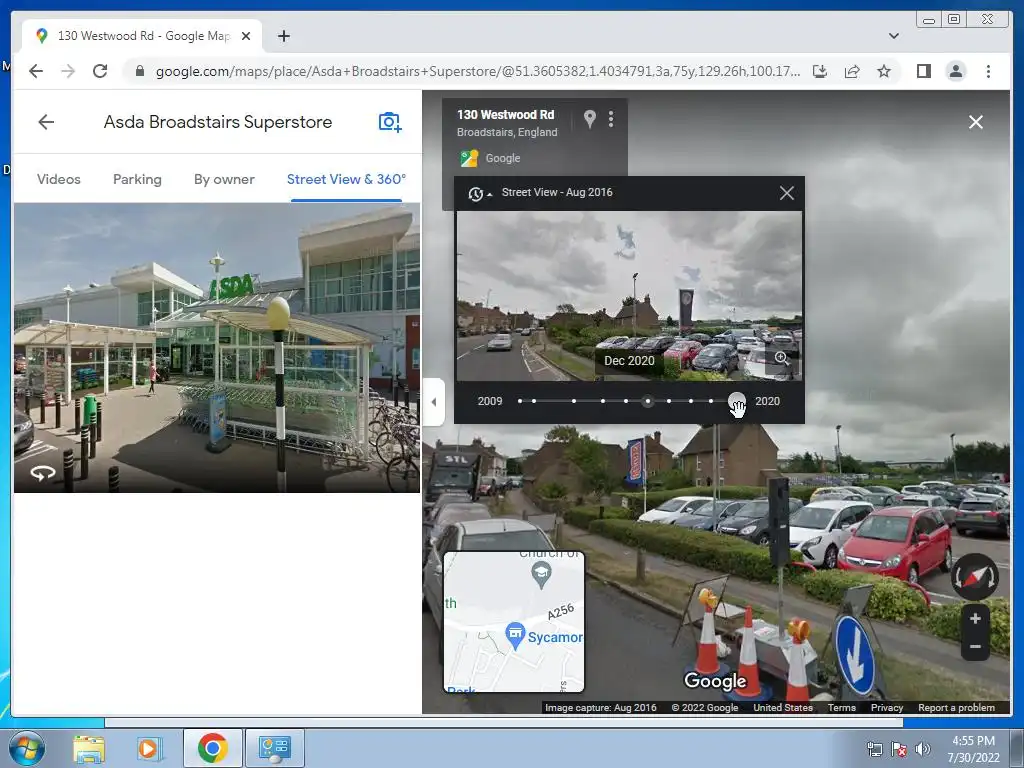The width and height of the screenshot is (1024, 768).
Task: Zoom out with the minus button
Action: [x=975, y=647]
